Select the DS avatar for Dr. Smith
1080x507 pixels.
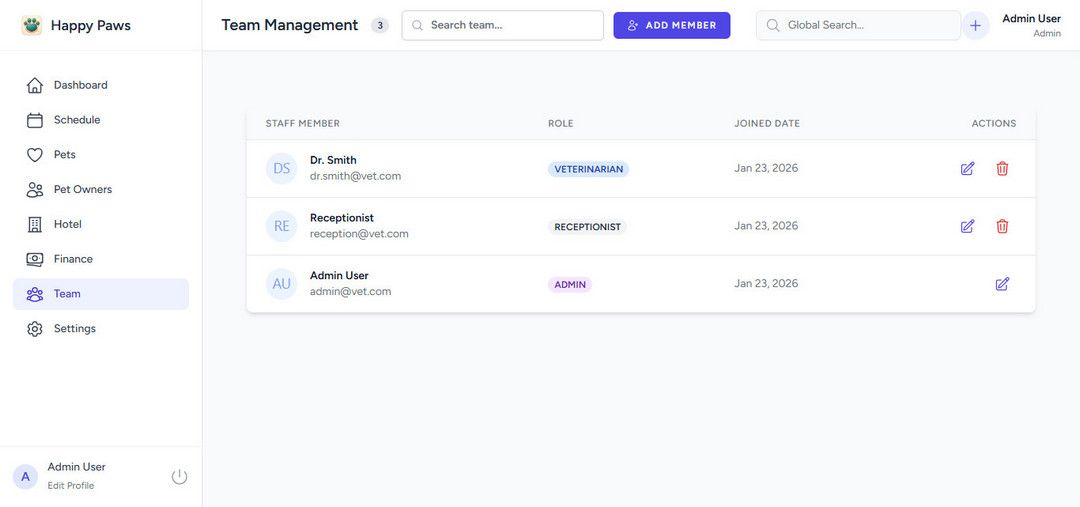pos(282,168)
